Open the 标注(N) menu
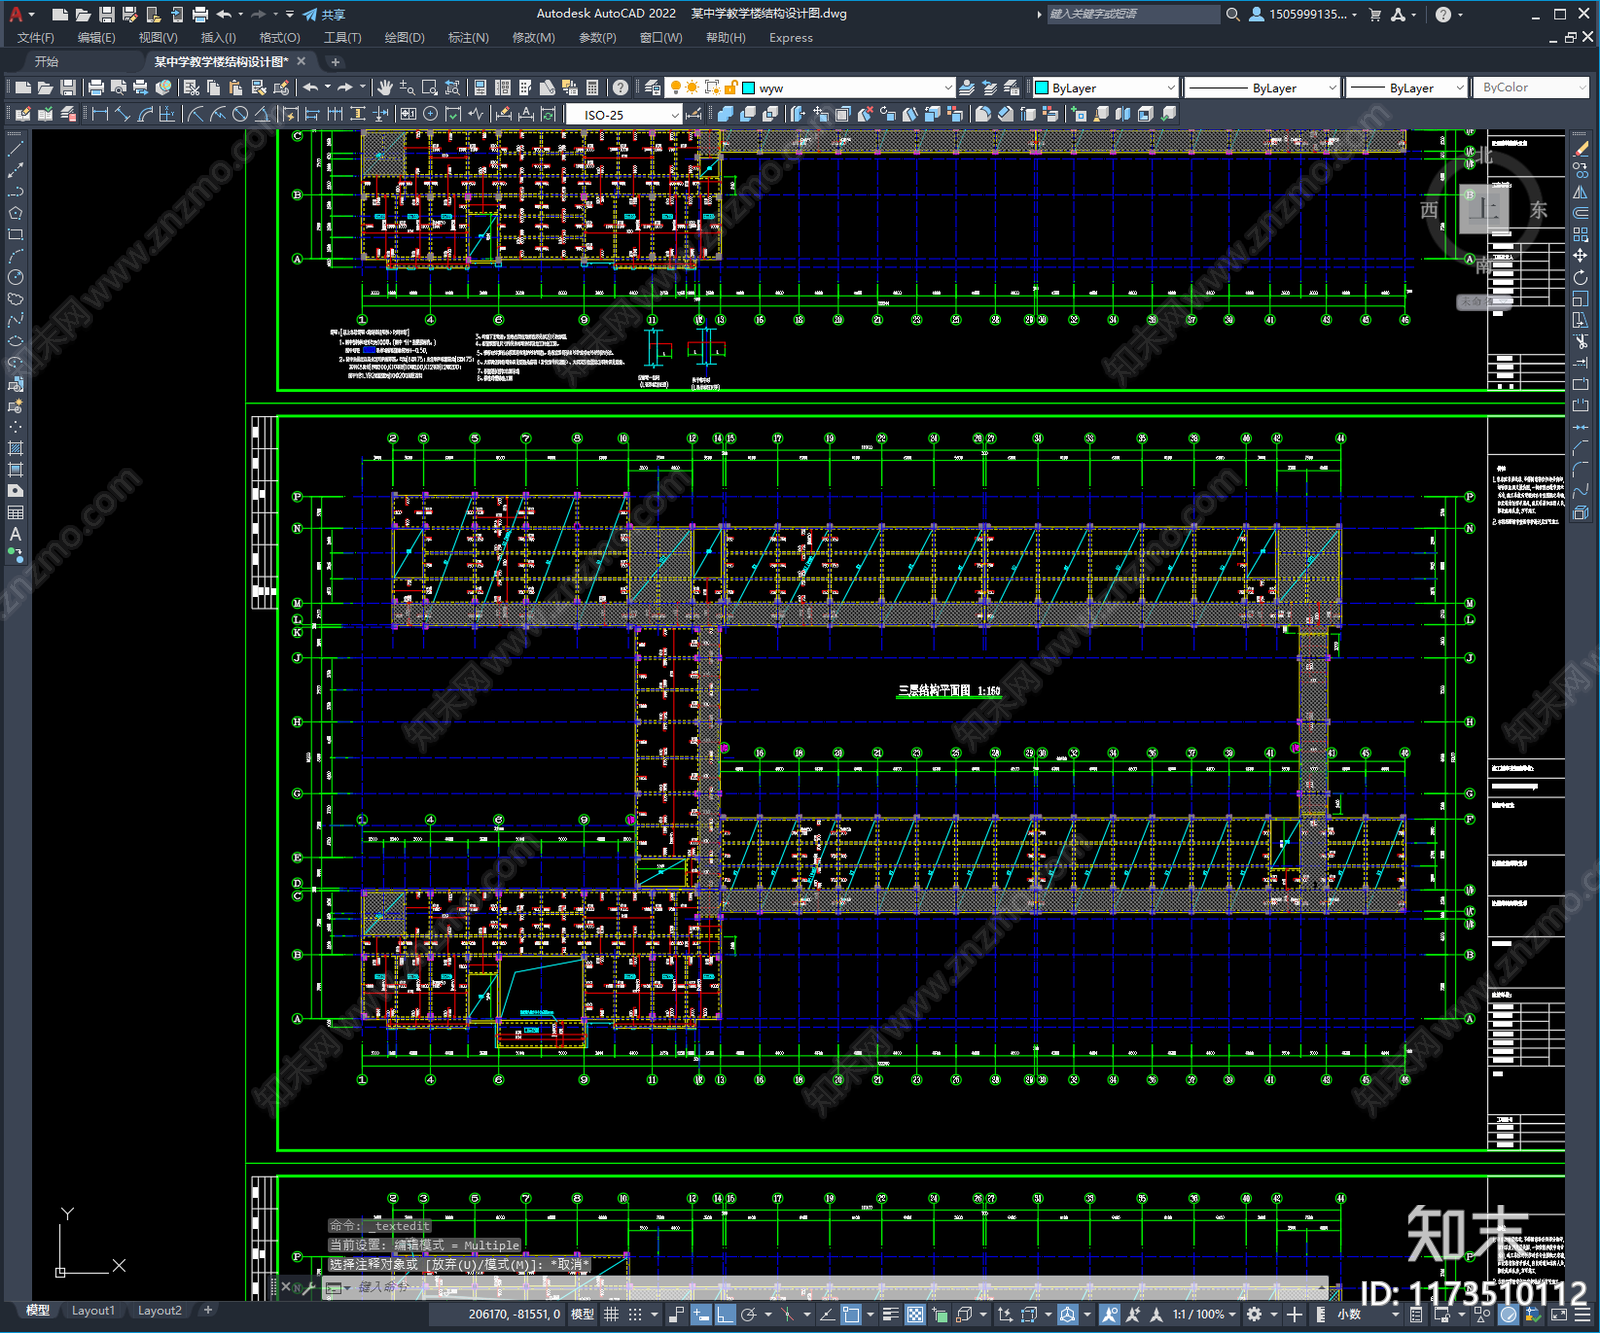 (x=468, y=38)
